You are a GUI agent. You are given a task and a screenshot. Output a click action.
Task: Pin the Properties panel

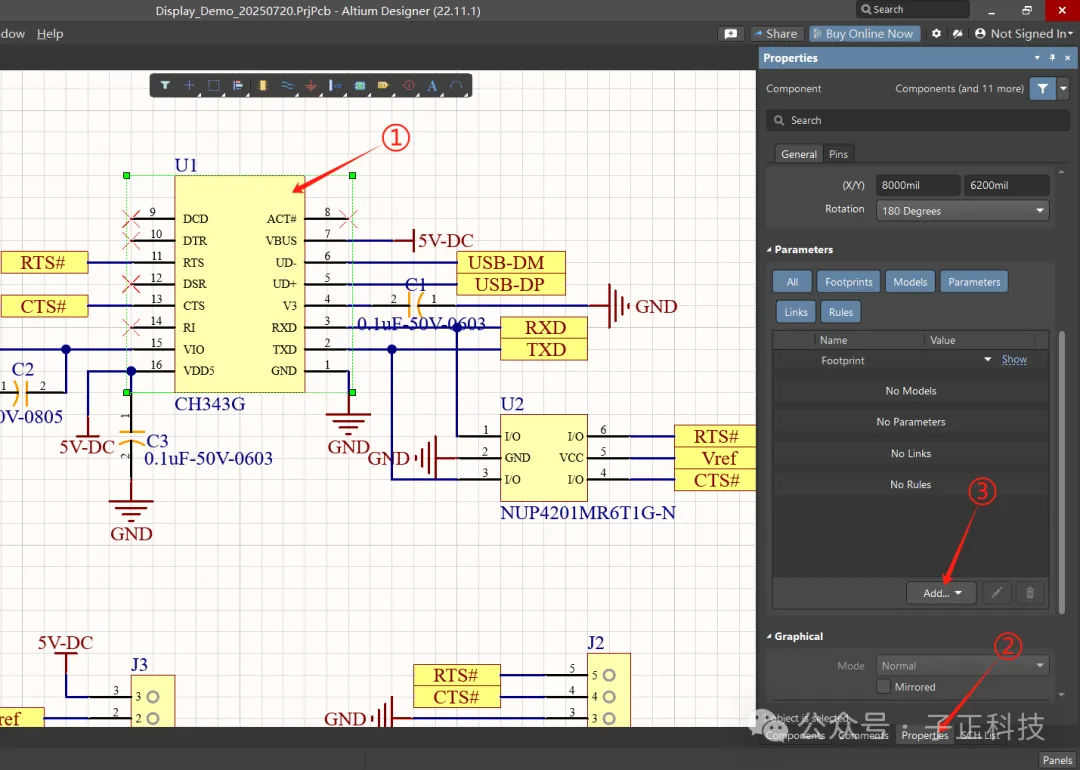pyautogui.click(x=1052, y=58)
